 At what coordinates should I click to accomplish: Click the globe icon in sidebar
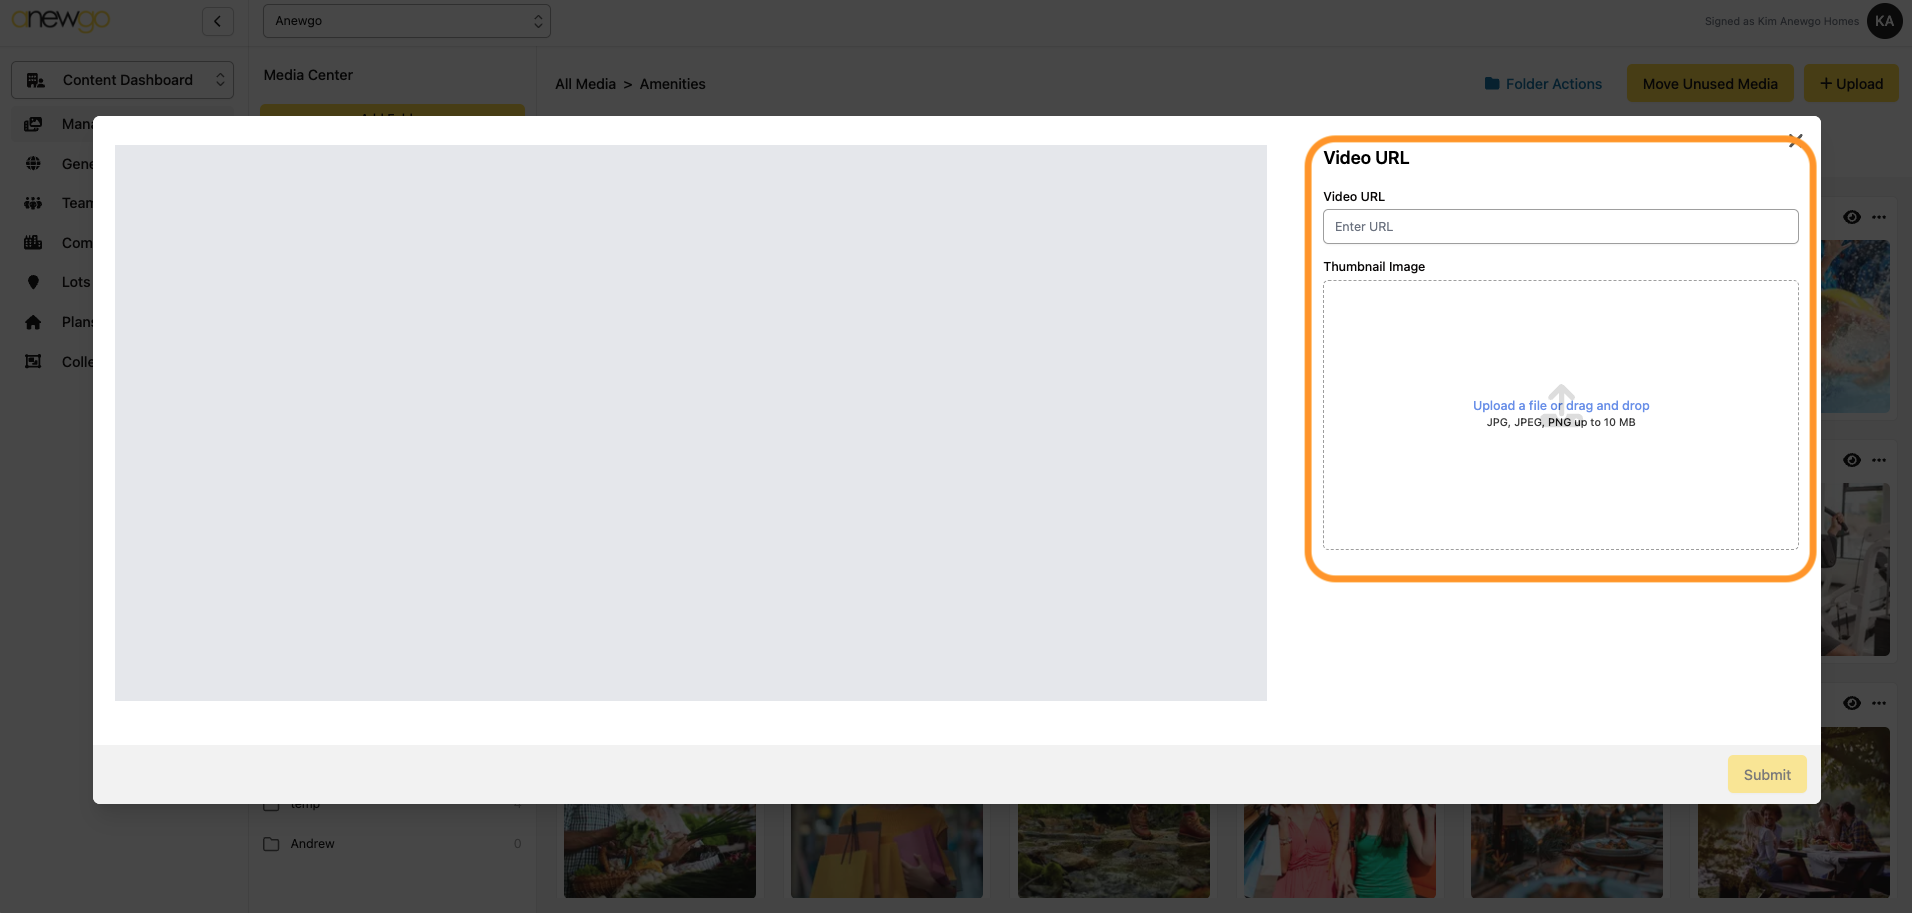[x=33, y=164]
